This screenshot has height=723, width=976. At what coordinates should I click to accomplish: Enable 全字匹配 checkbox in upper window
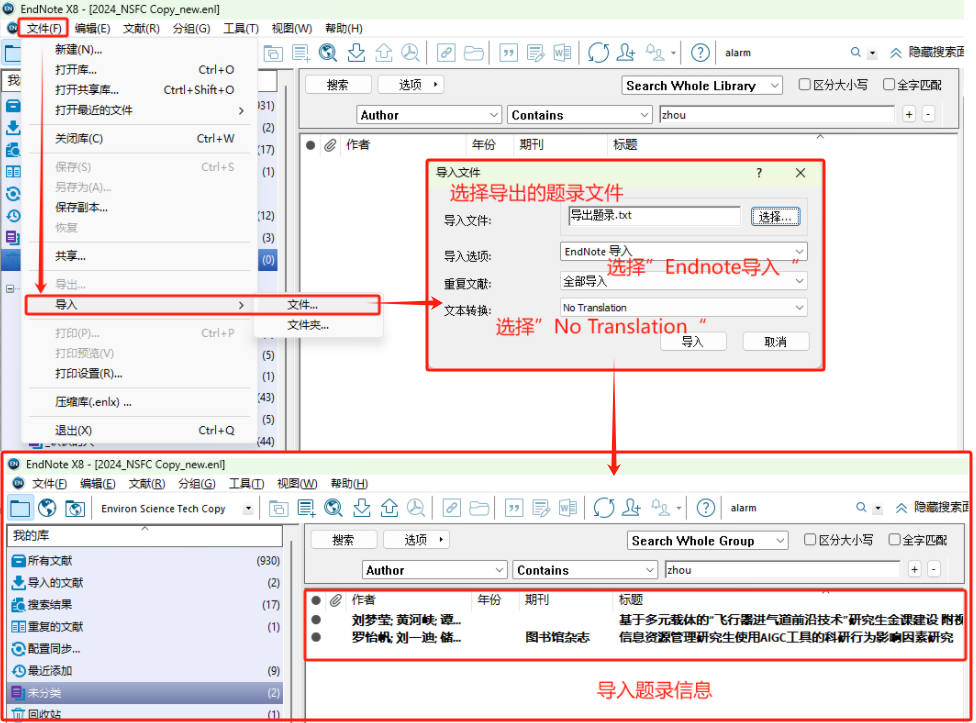click(889, 84)
